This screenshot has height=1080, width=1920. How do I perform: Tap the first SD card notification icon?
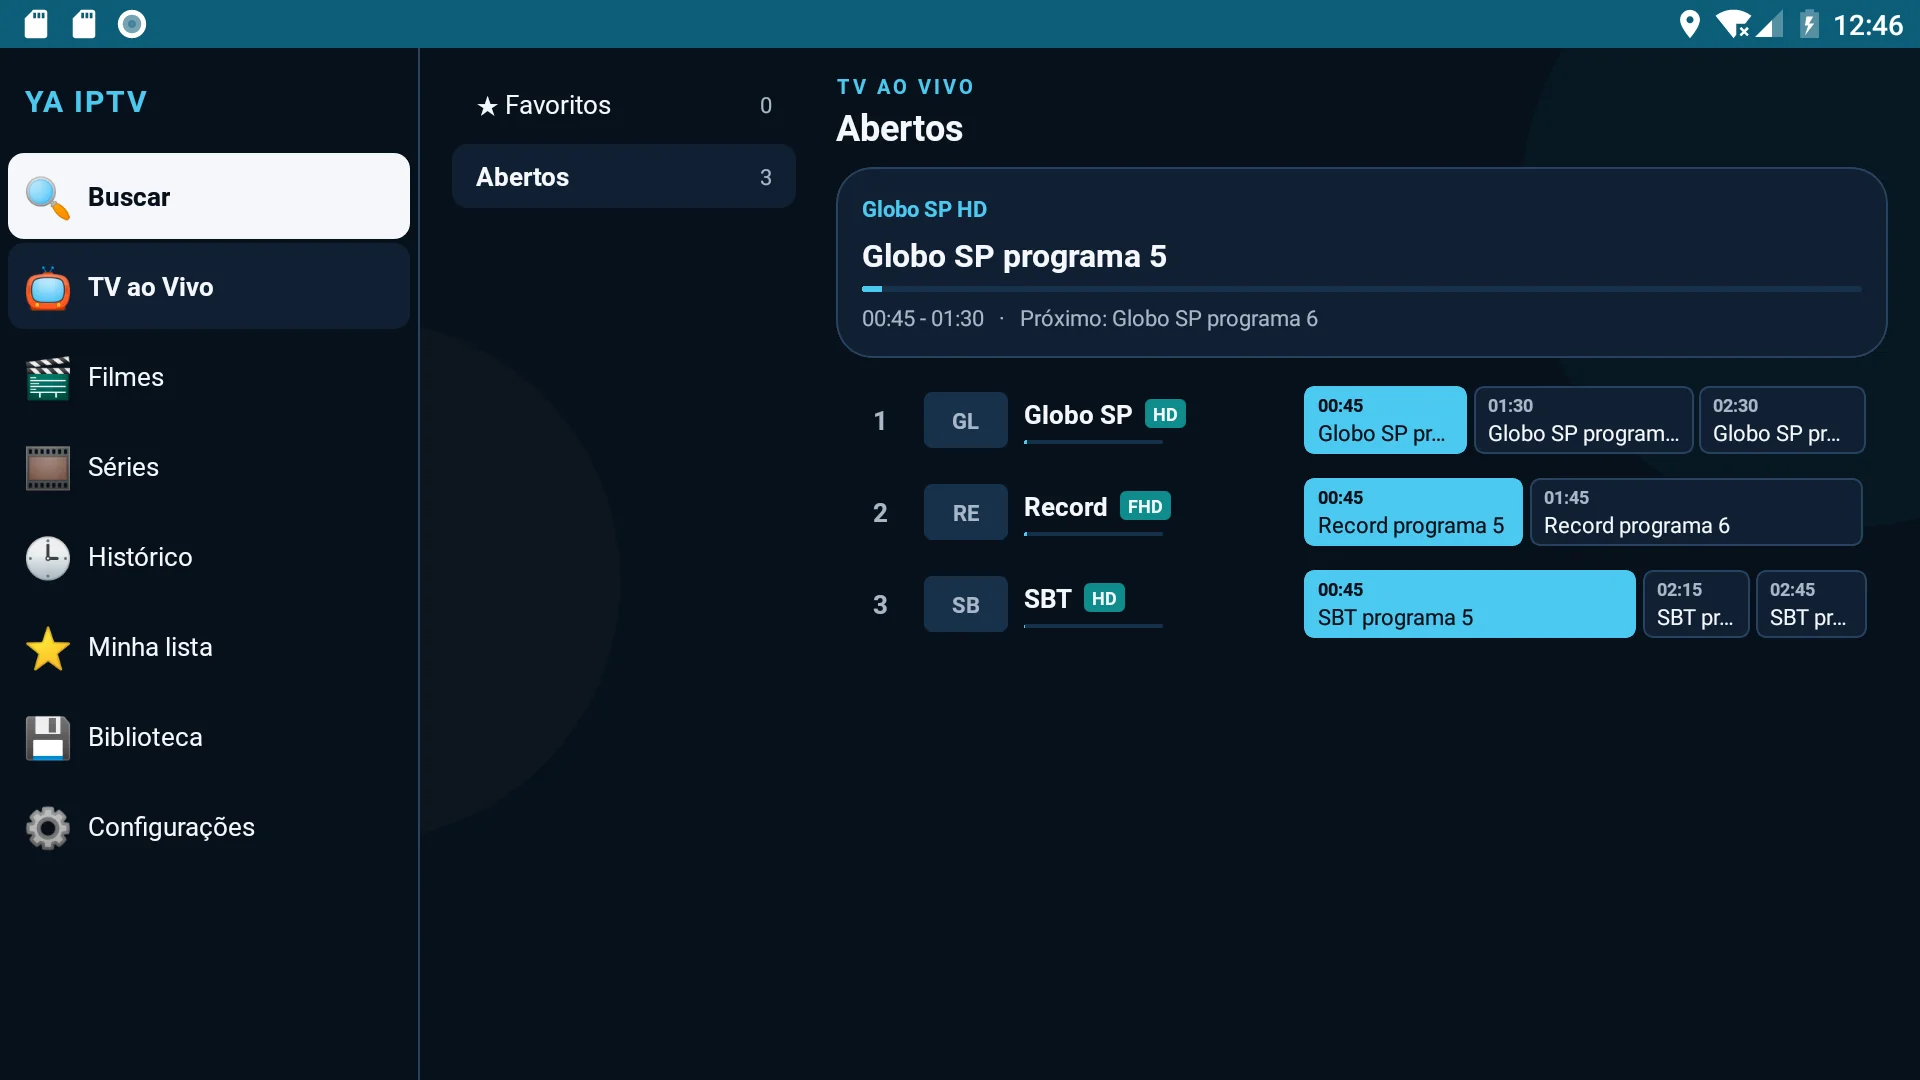tap(36, 24)
